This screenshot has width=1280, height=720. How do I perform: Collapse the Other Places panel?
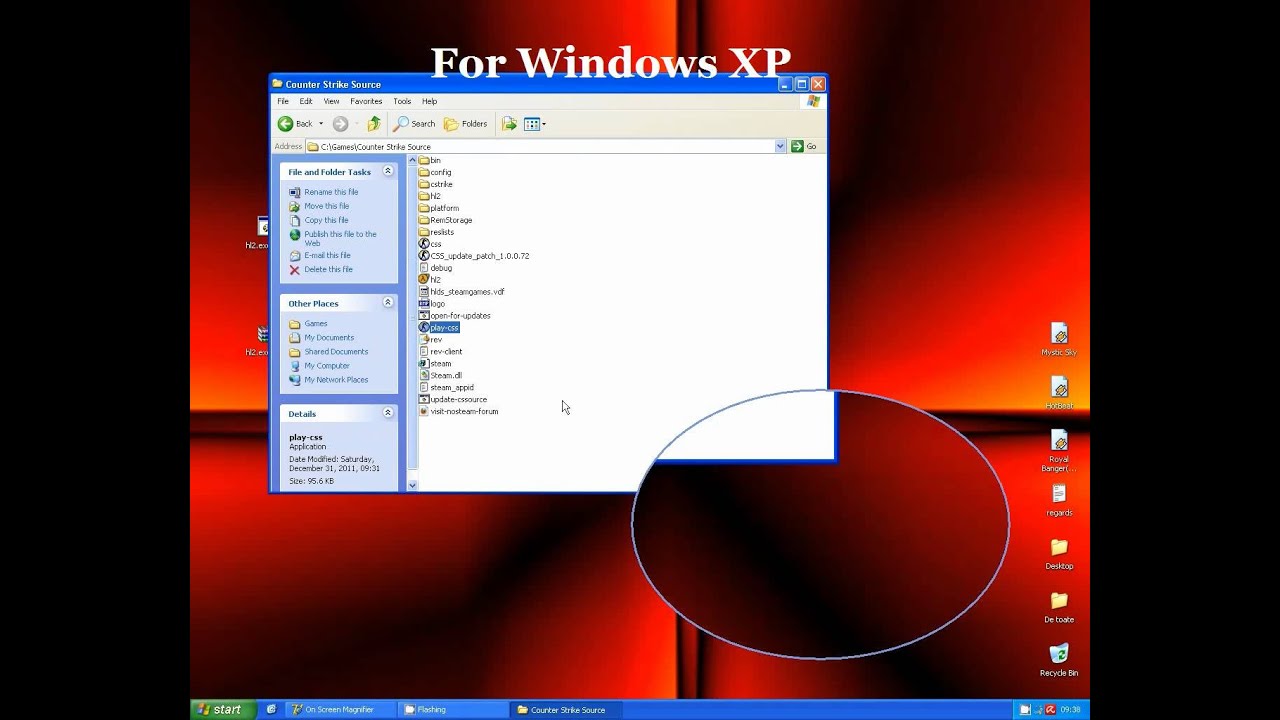(x=388, y=302)
